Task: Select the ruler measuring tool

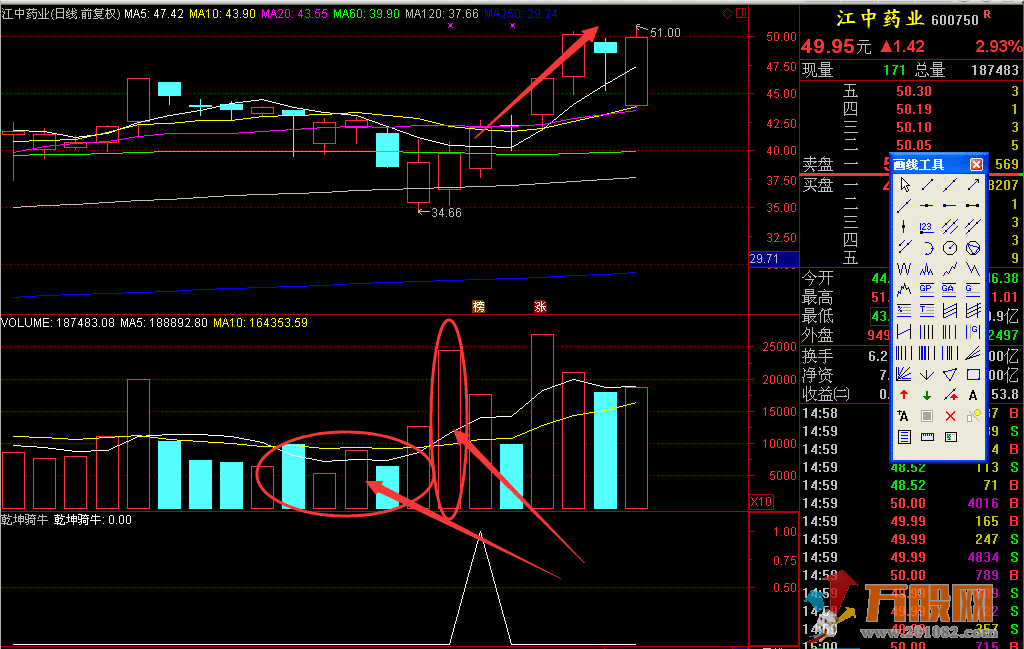Action: click(927, 437)
